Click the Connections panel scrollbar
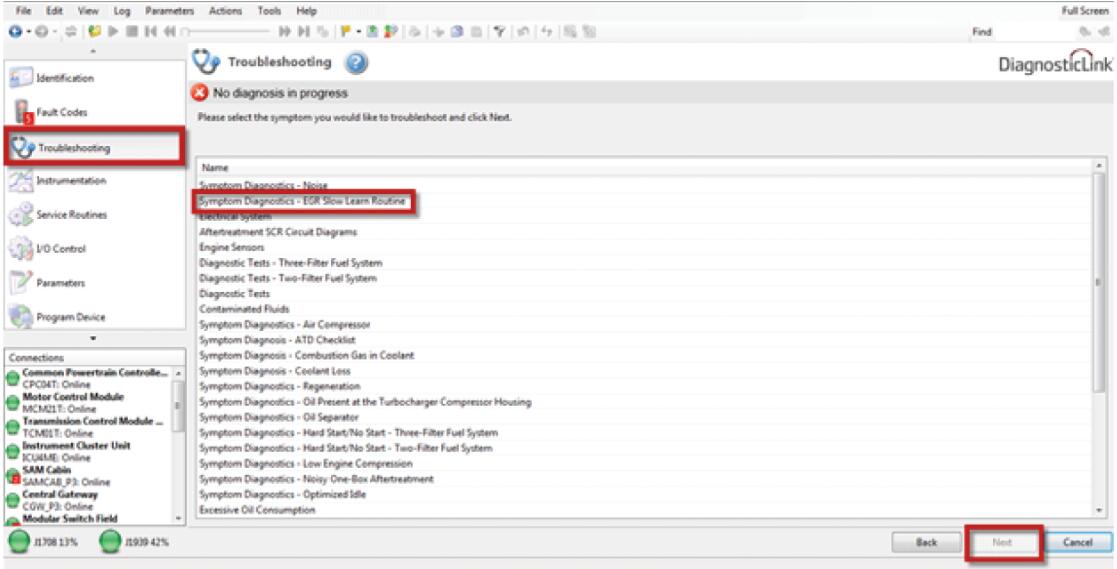 pos(178,406)
